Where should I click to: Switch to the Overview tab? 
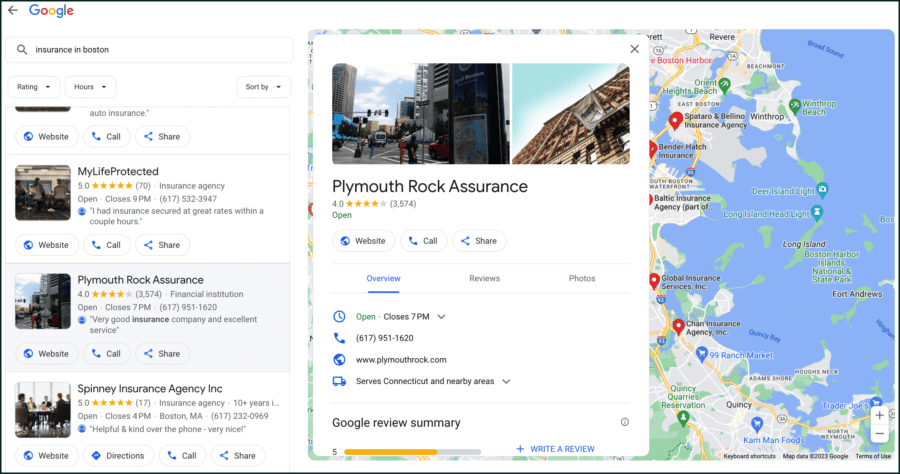tap(383, 278)
